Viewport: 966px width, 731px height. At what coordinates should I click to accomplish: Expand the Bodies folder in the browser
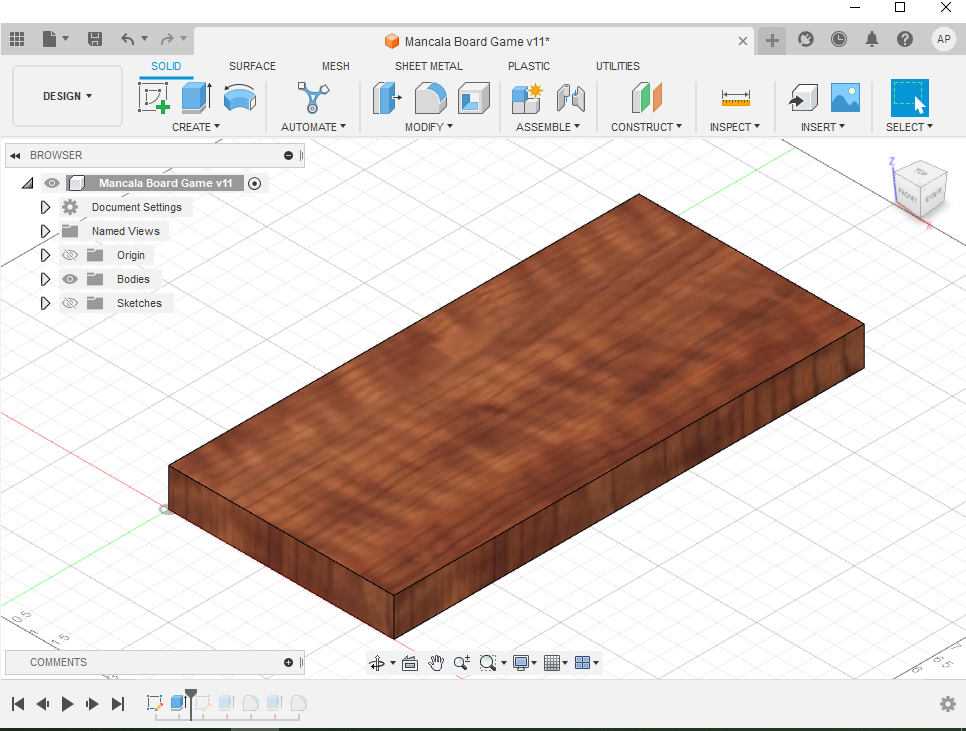pos(45,279)
